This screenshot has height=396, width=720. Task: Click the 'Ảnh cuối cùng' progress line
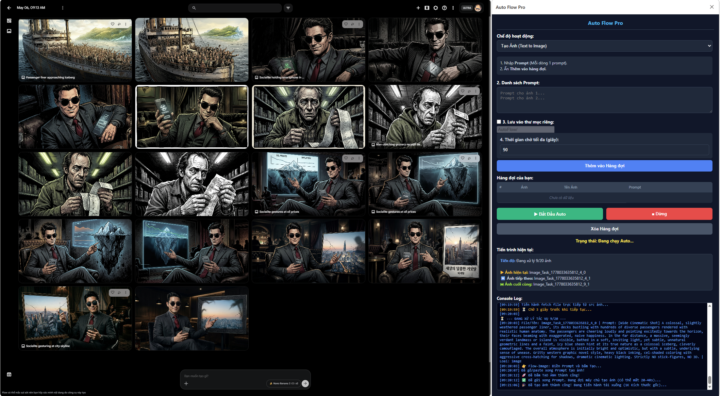pyautogui.click(x=545, y=284)
